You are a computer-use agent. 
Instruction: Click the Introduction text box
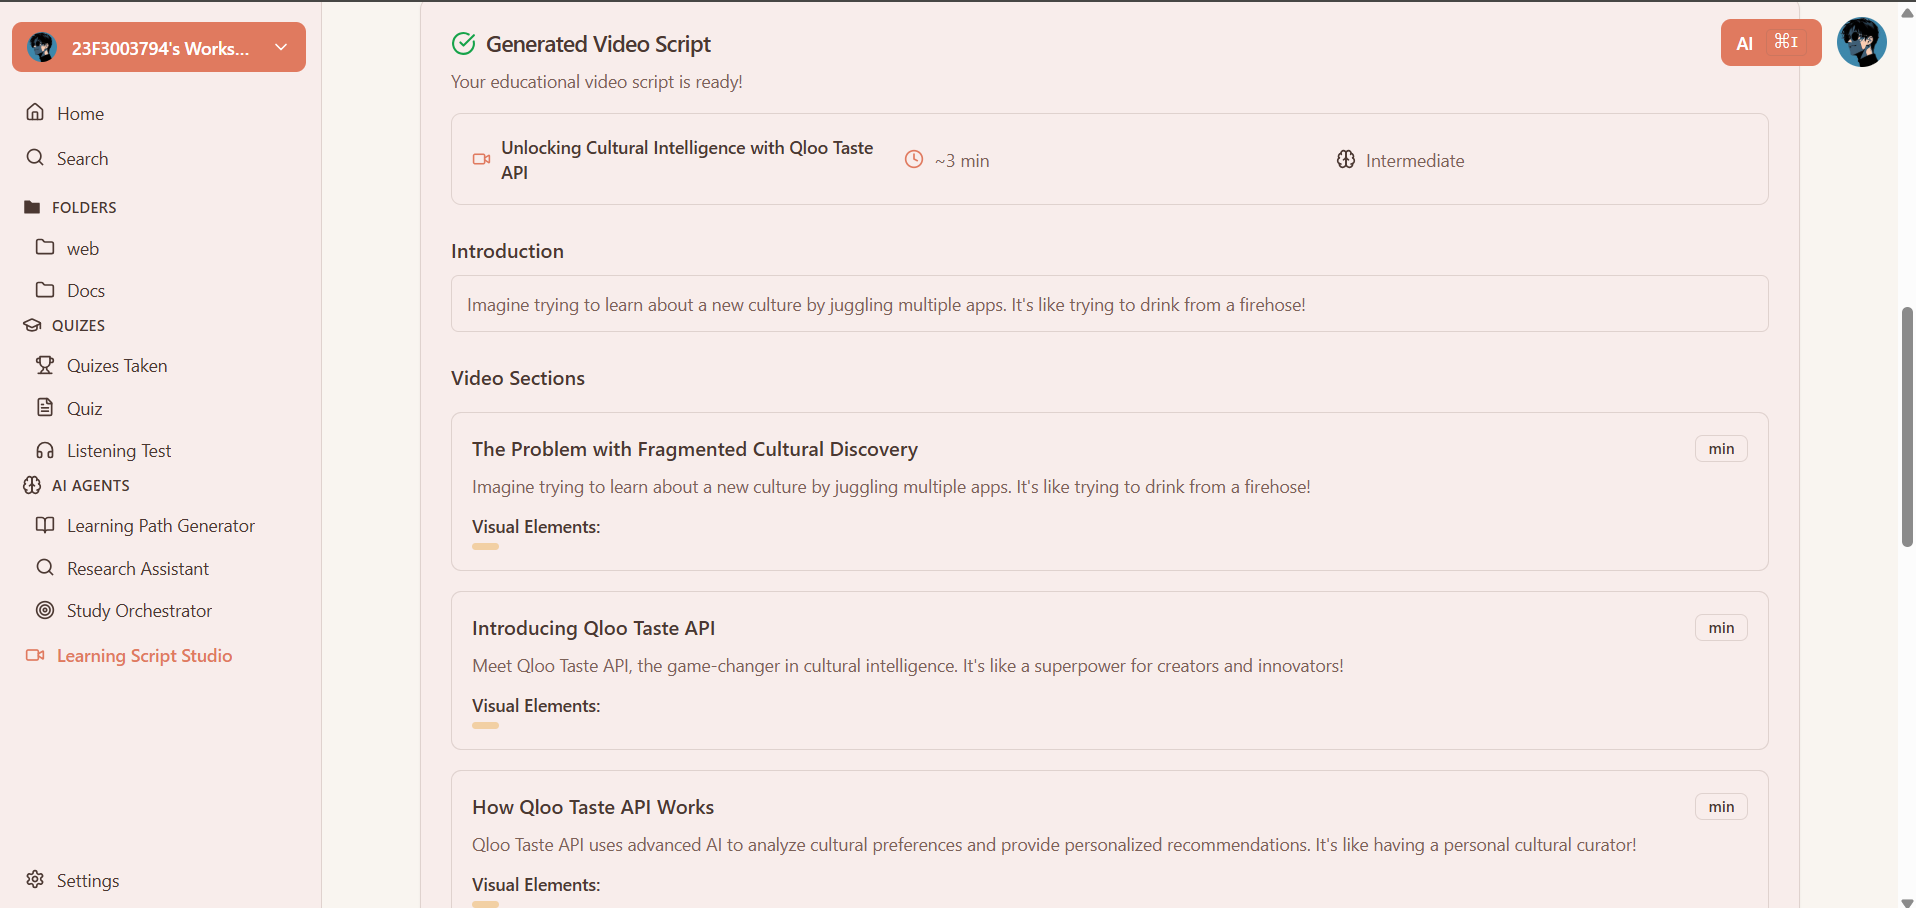(x=1110, y=304)
